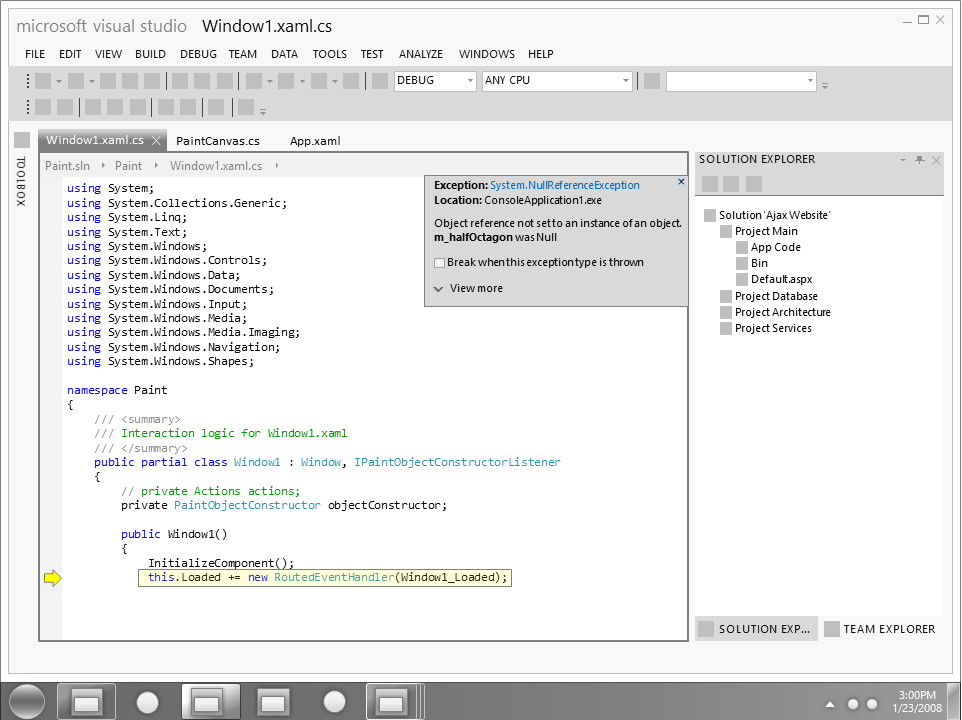This screenshot has width=962, height=720.
Task: Click the 'using System.Linq;' code line
Action: click(127, 217)
